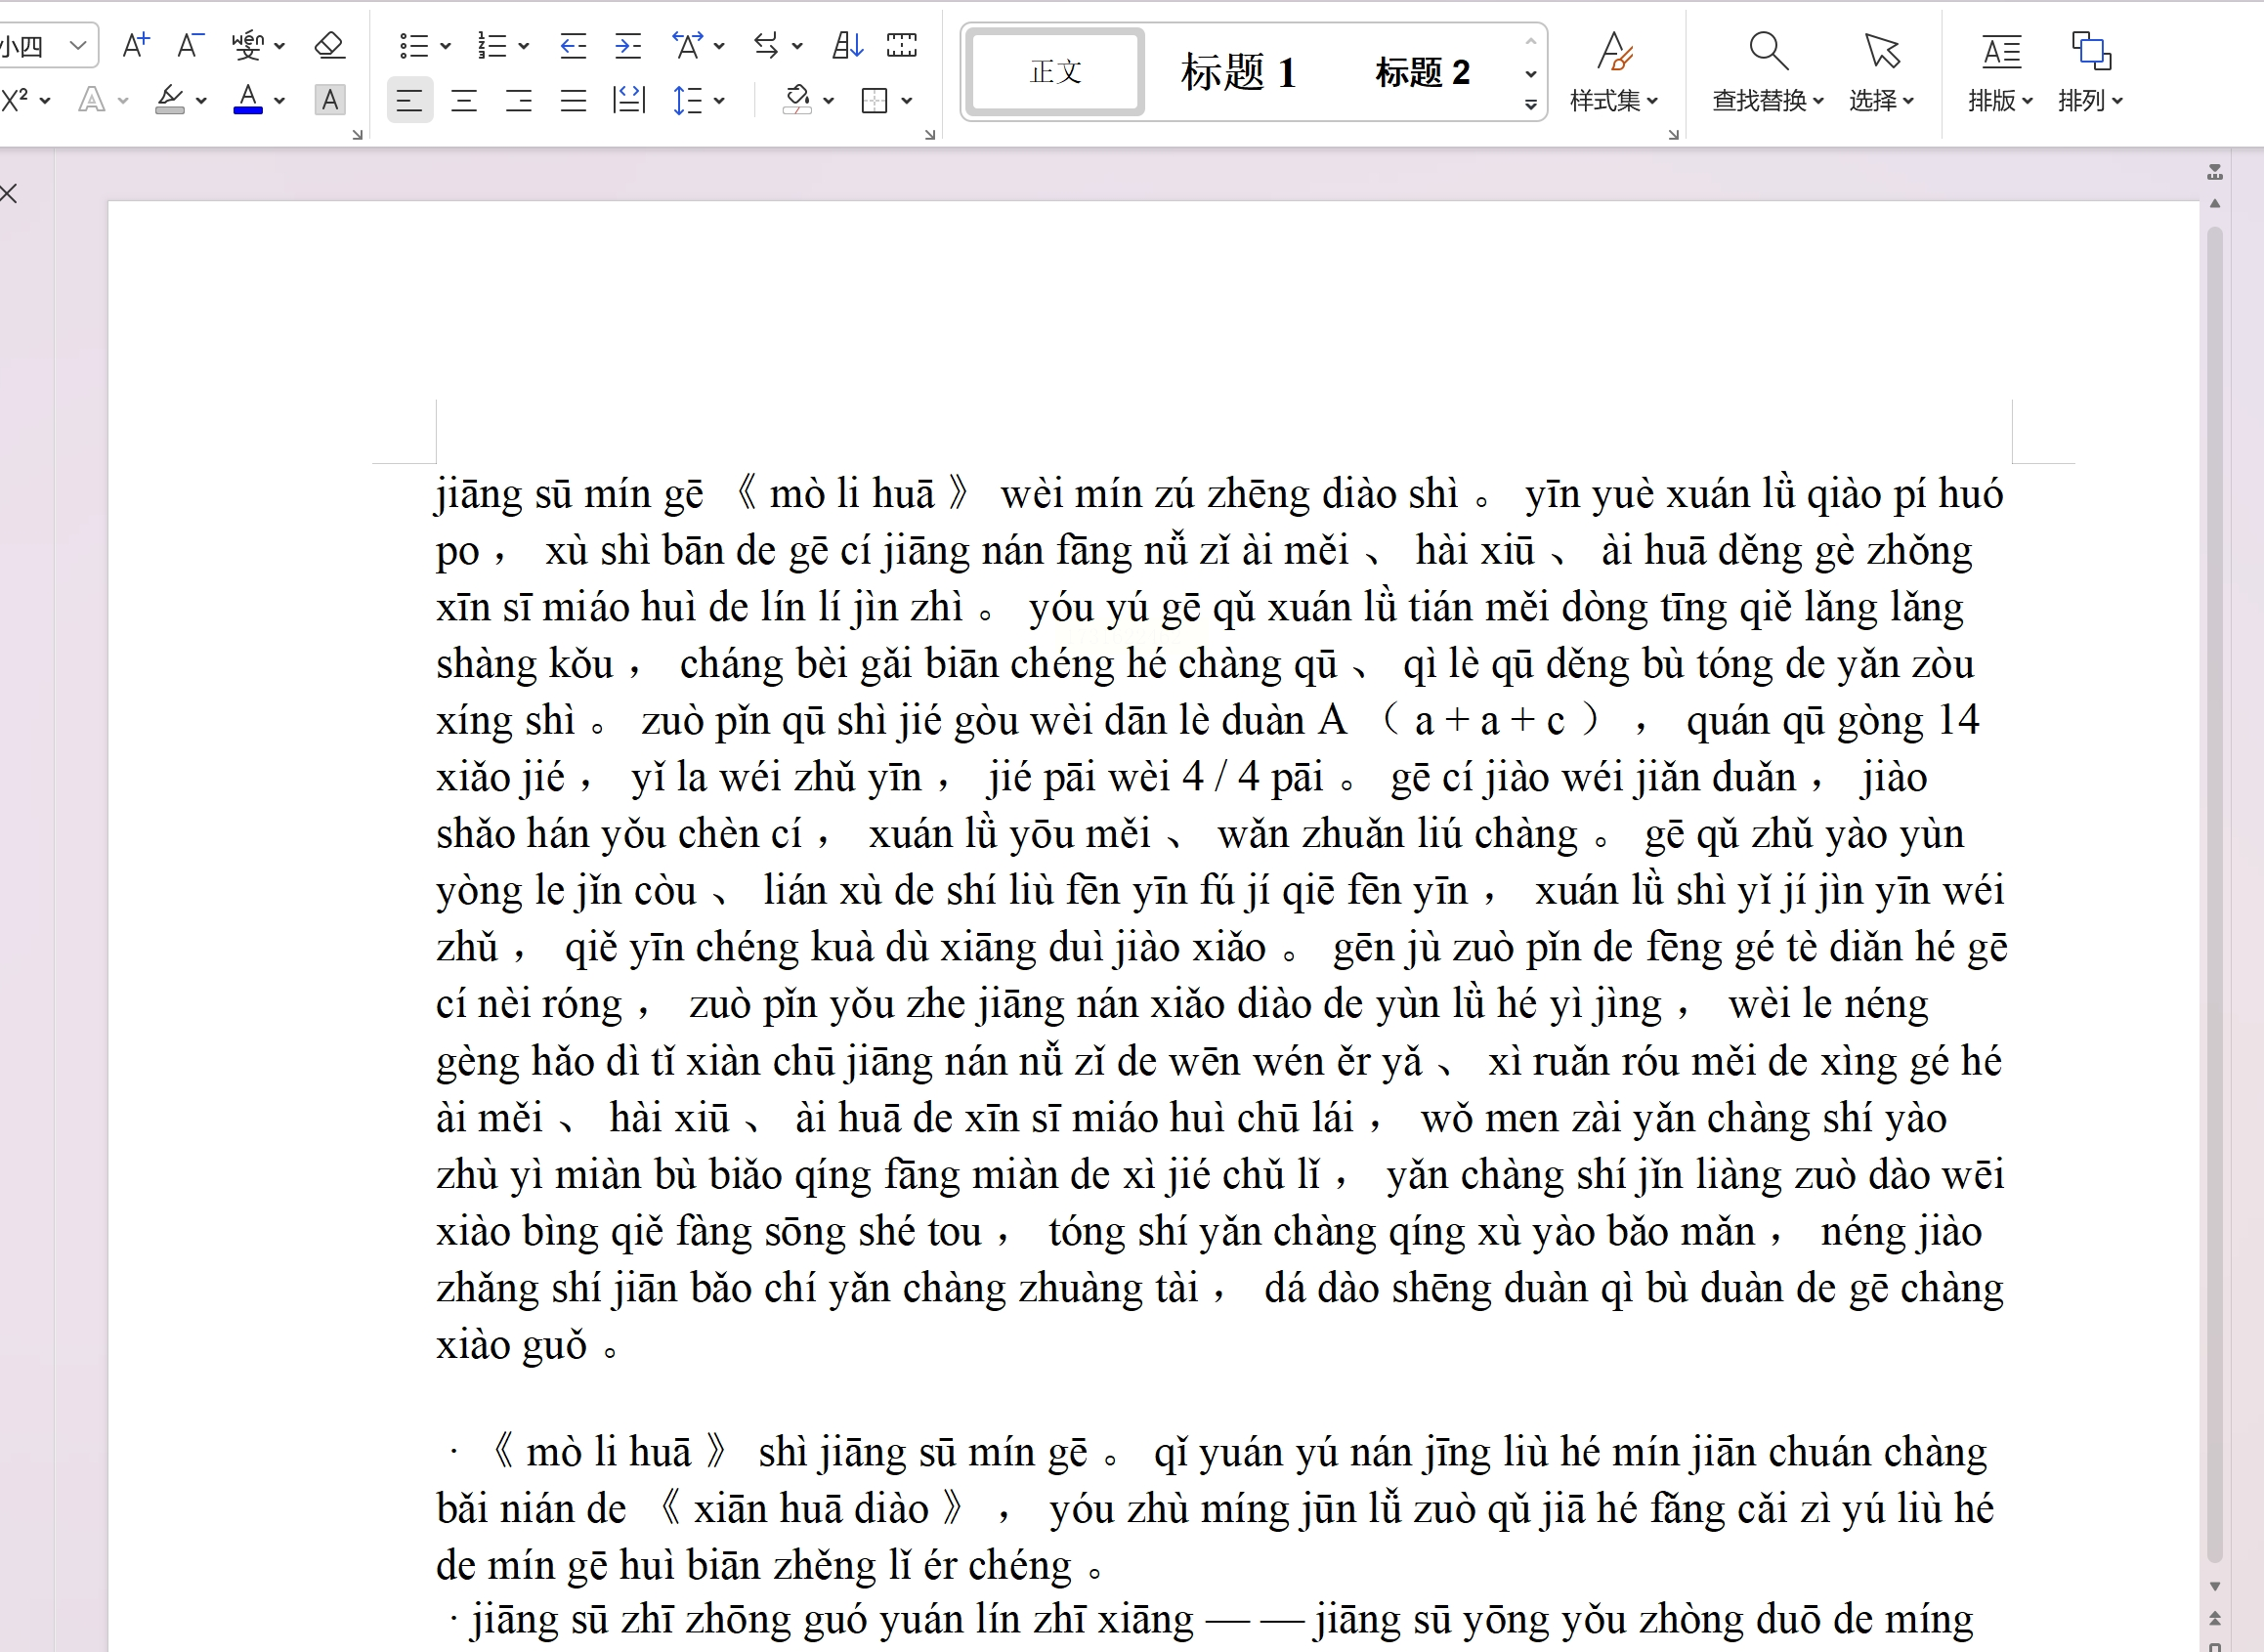The height and width of the screenshot is (1652, 2264).
Task: Expand the styles gallery list
Action: [x=1530, y=104]
